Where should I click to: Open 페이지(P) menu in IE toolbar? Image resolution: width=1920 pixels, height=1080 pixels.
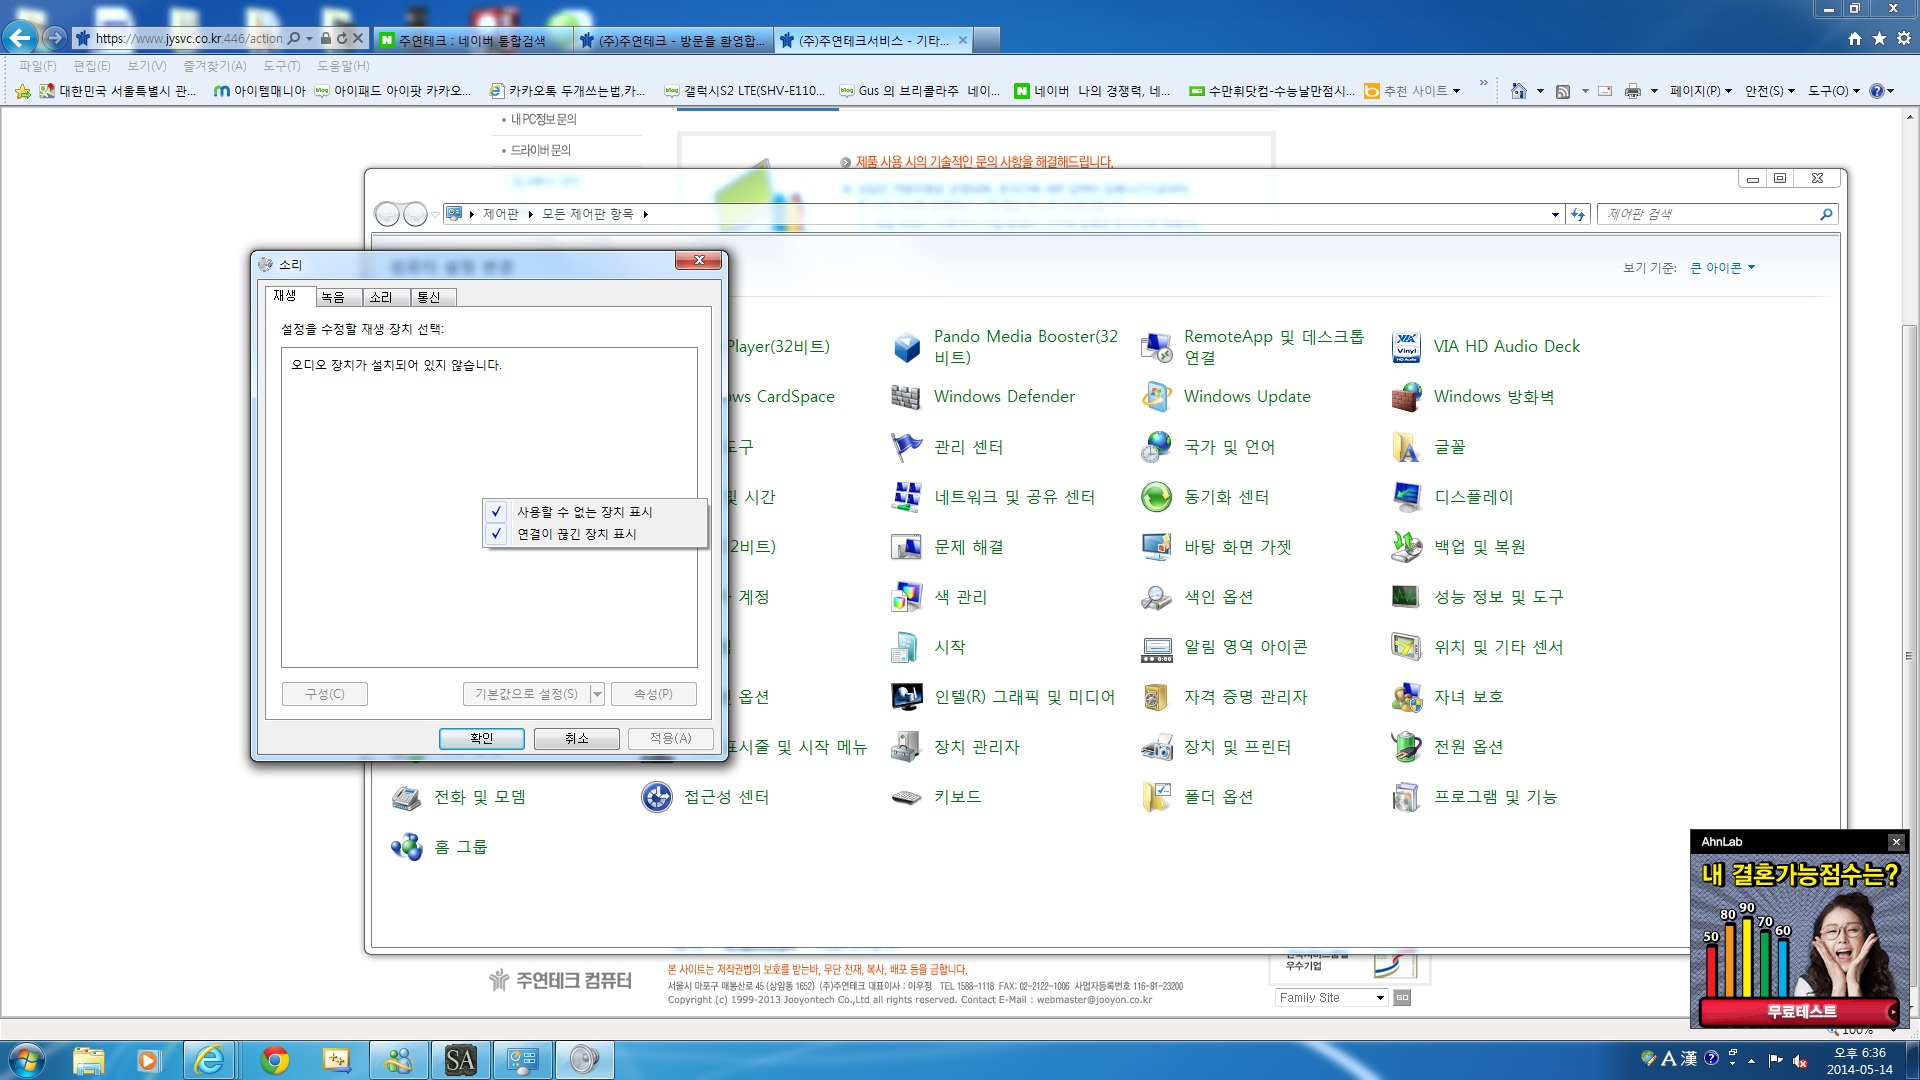click(1700, 91)
